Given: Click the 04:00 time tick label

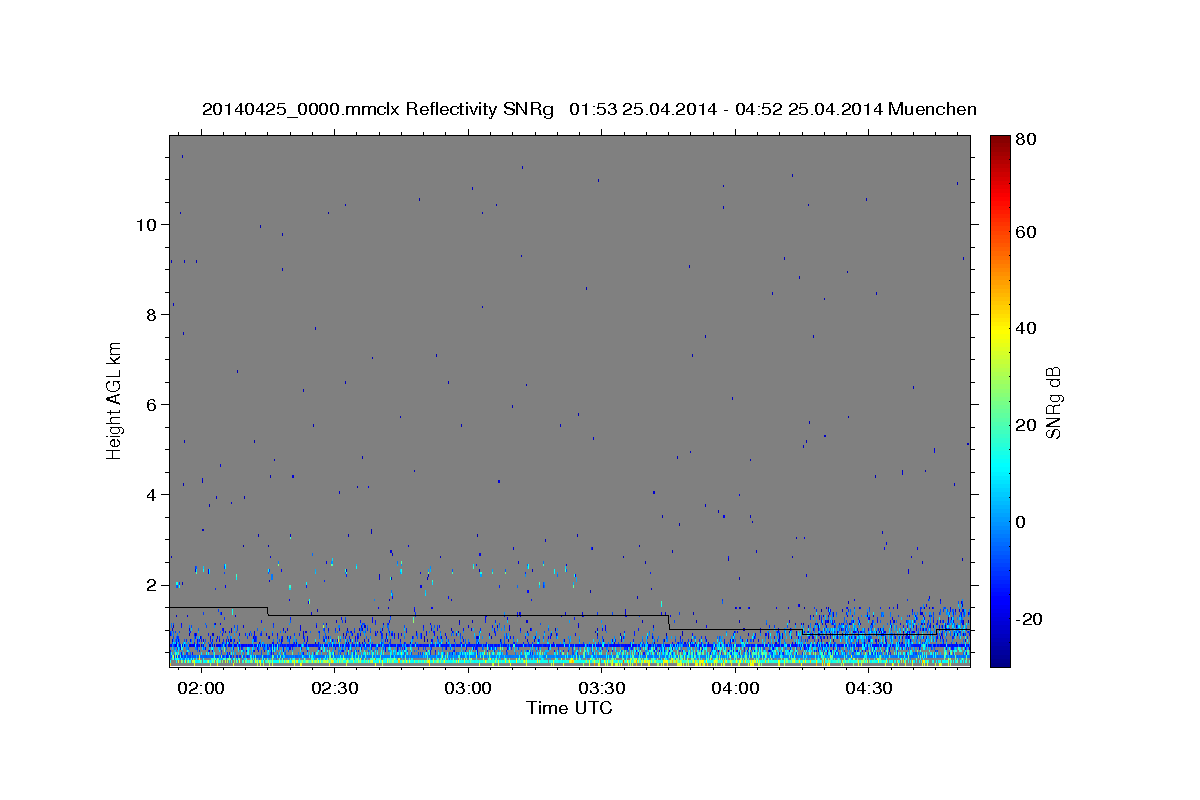Looking at the screenshot, I should pos(736,688).
